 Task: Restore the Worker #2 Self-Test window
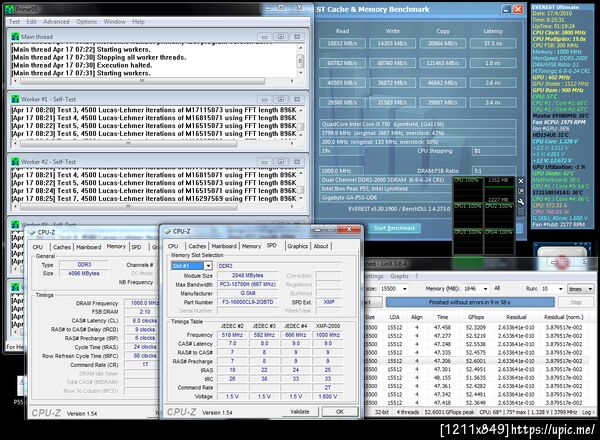pyautogui.click(x=280, y=161)
